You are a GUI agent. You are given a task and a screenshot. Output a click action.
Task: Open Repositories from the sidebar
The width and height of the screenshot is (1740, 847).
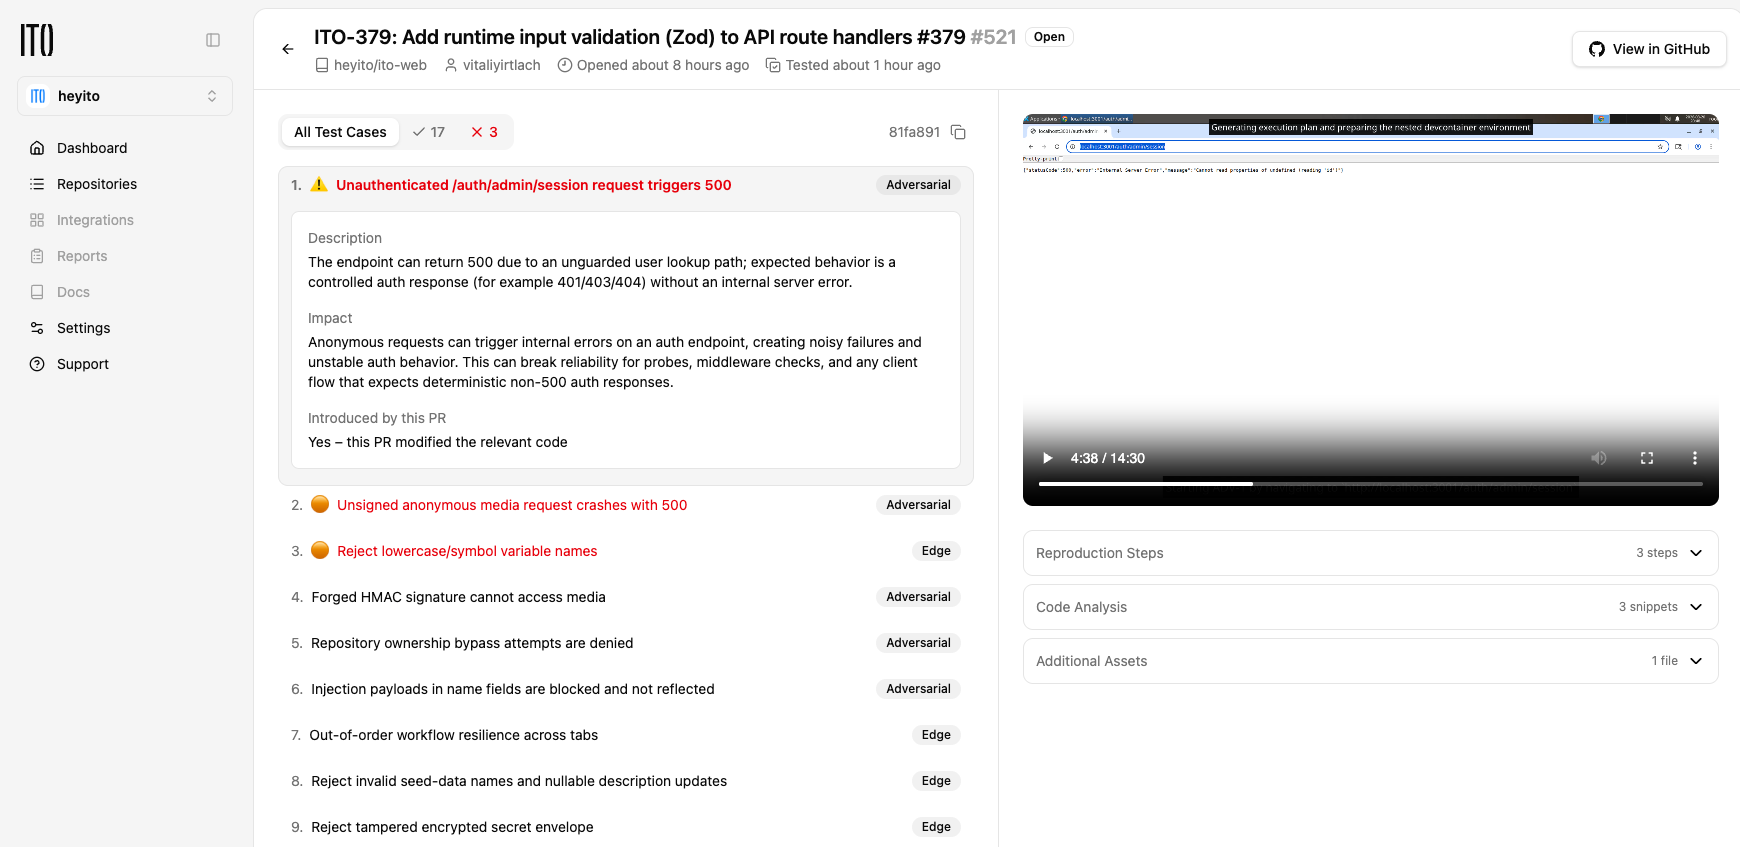pyautogui.click(x=96, y=184)
